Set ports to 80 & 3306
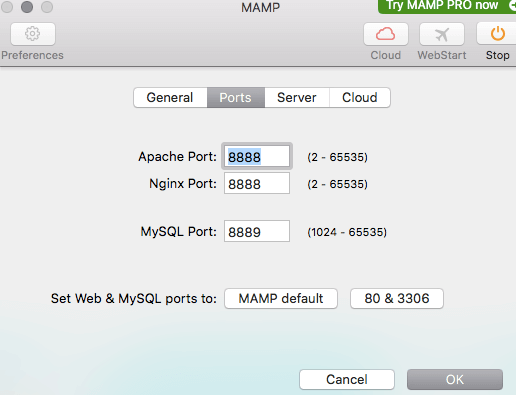The height and width of the screenshot is (395, 516). tap(397, 298)
